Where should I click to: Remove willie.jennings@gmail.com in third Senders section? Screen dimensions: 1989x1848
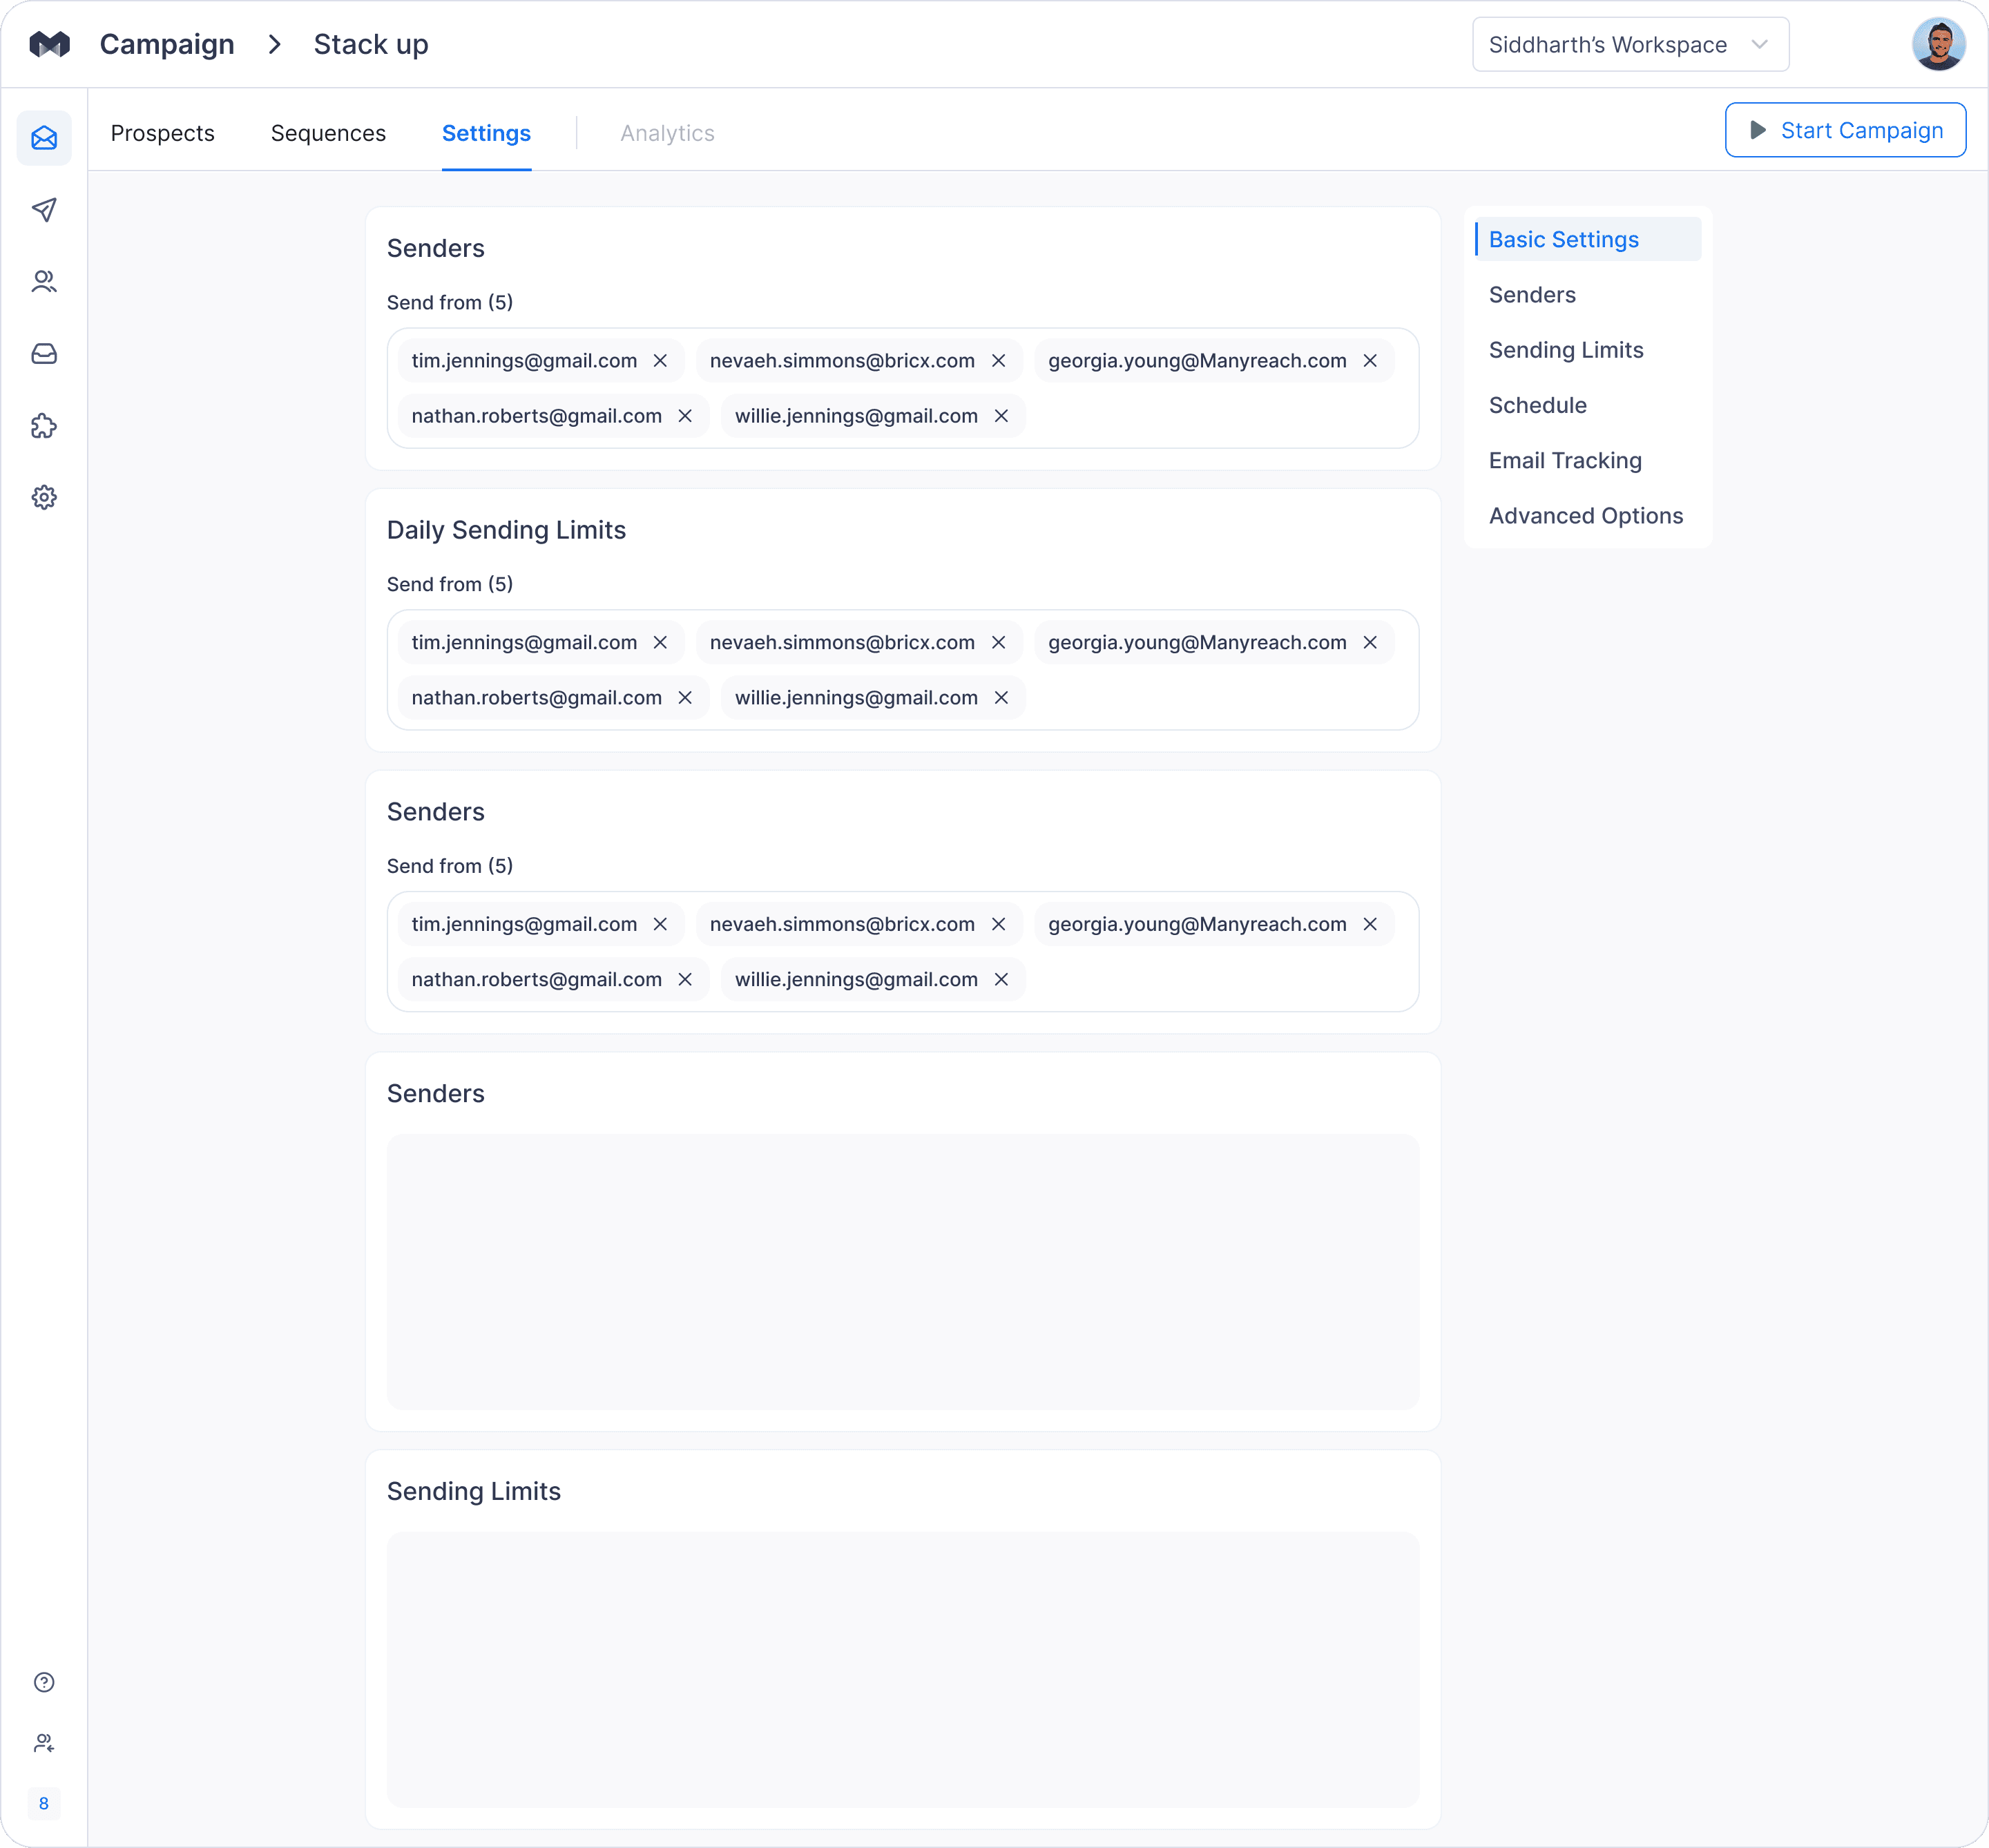1001,980
